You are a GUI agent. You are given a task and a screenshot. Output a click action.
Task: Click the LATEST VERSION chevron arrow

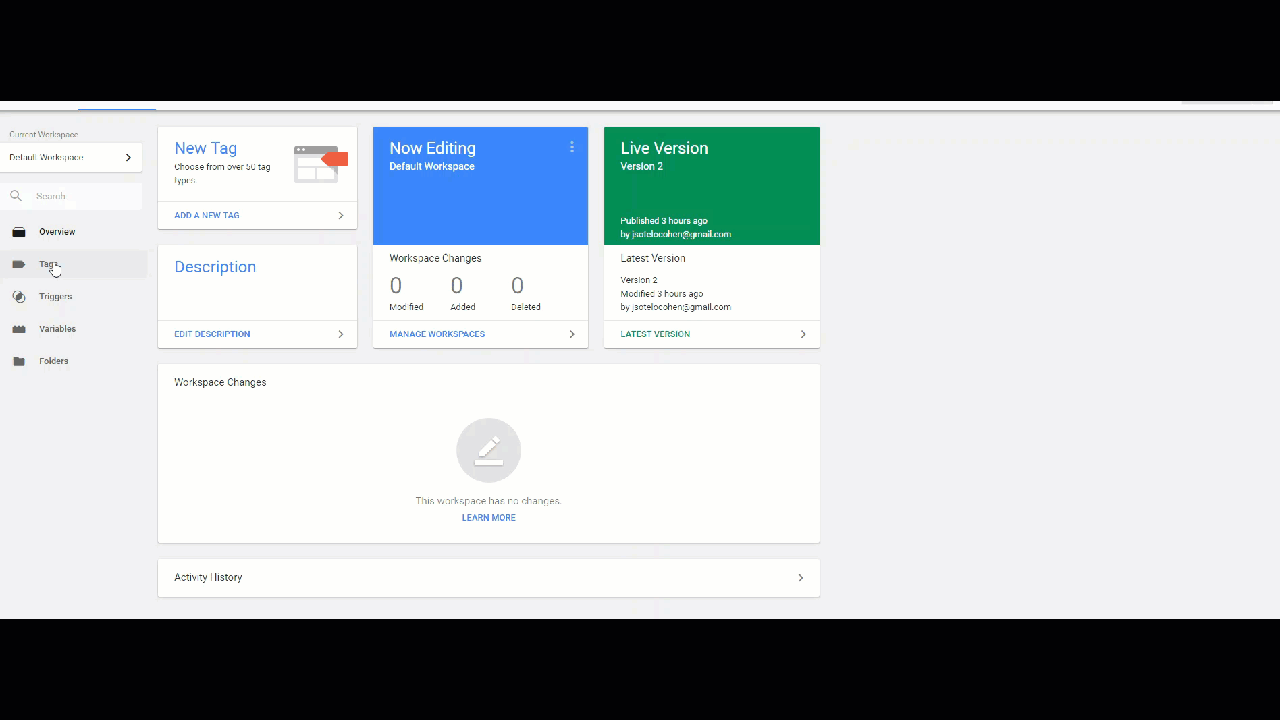pos(803,333)
